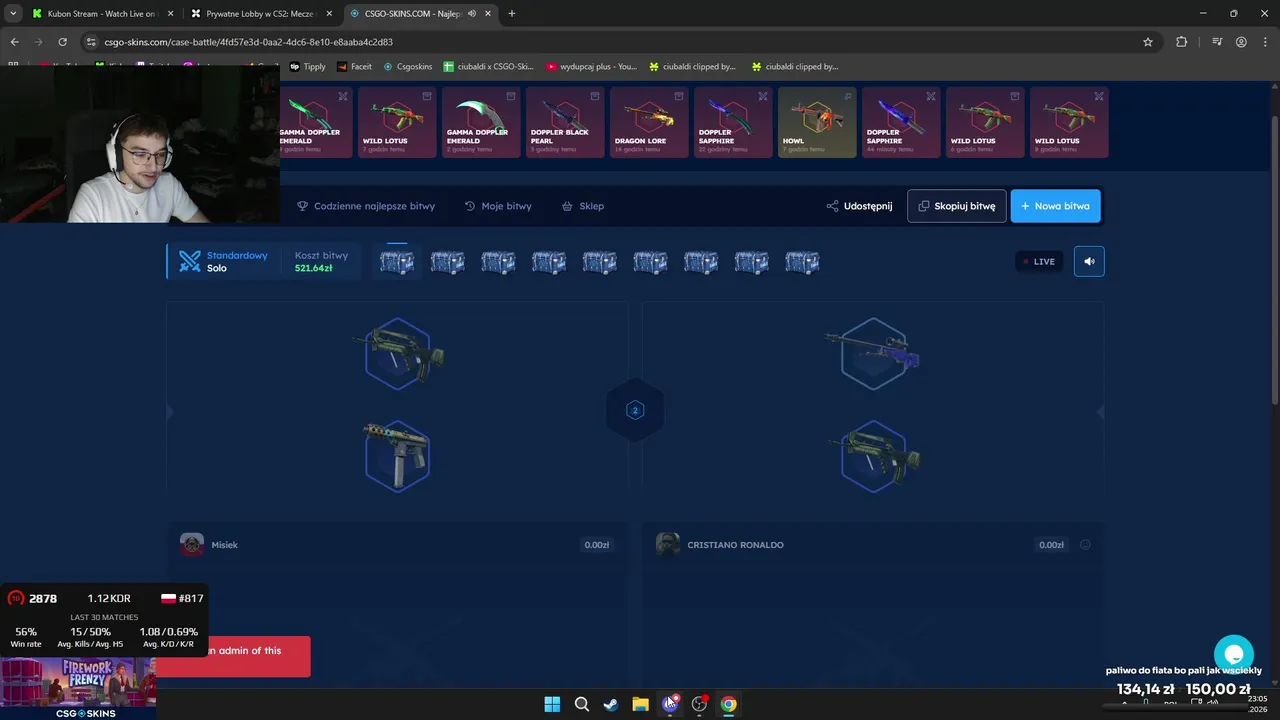Open media controls icon in toolbar
Screen dimensions: 1280x720
point(1217,42)
